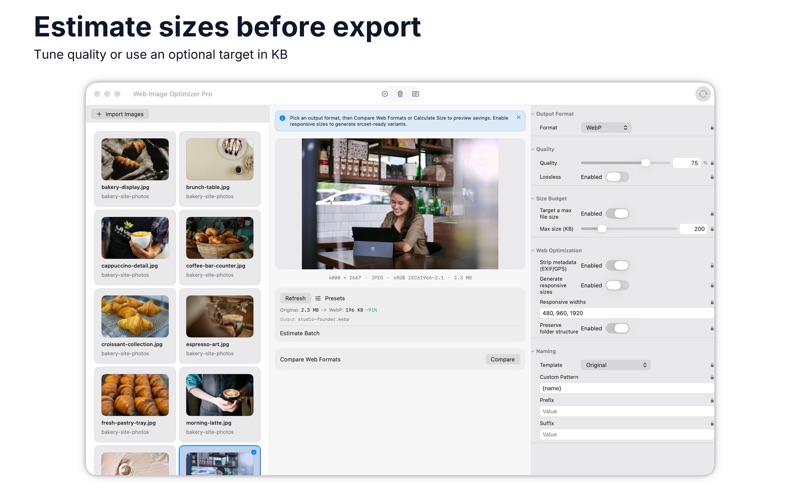Image resolution: width=800 pixels, height=500 pixels.
Task: Click the -91% savings text
Action: point(371,310)
